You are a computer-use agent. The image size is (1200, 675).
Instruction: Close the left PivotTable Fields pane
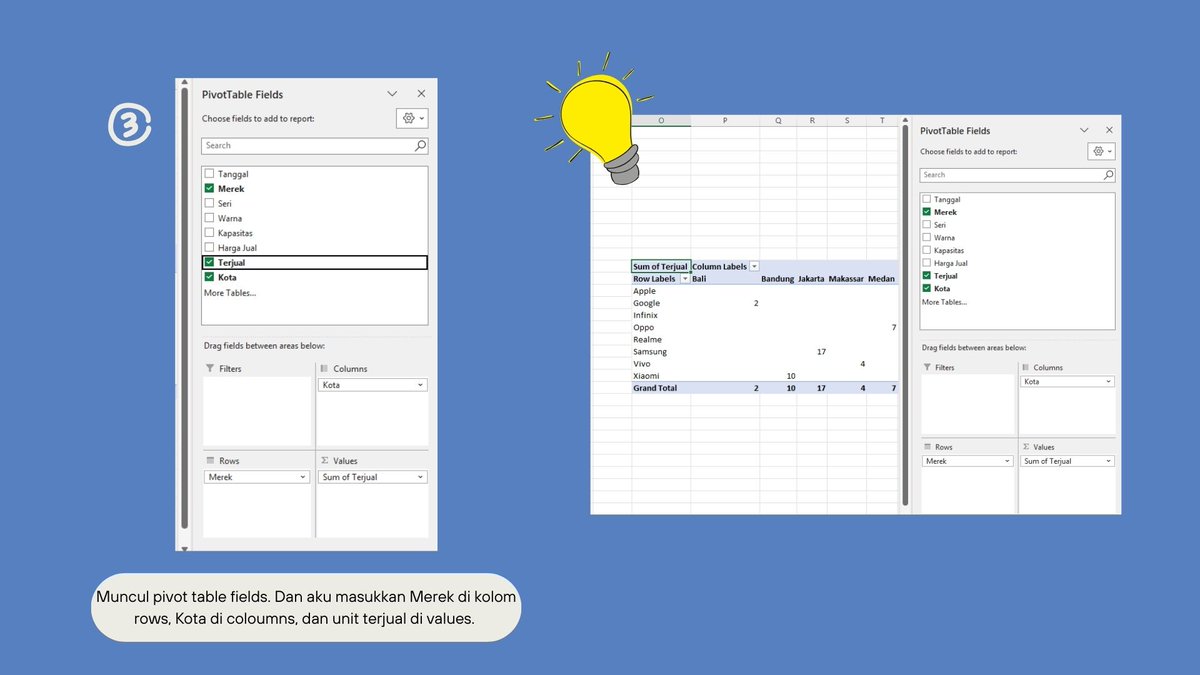pos(421,94)
